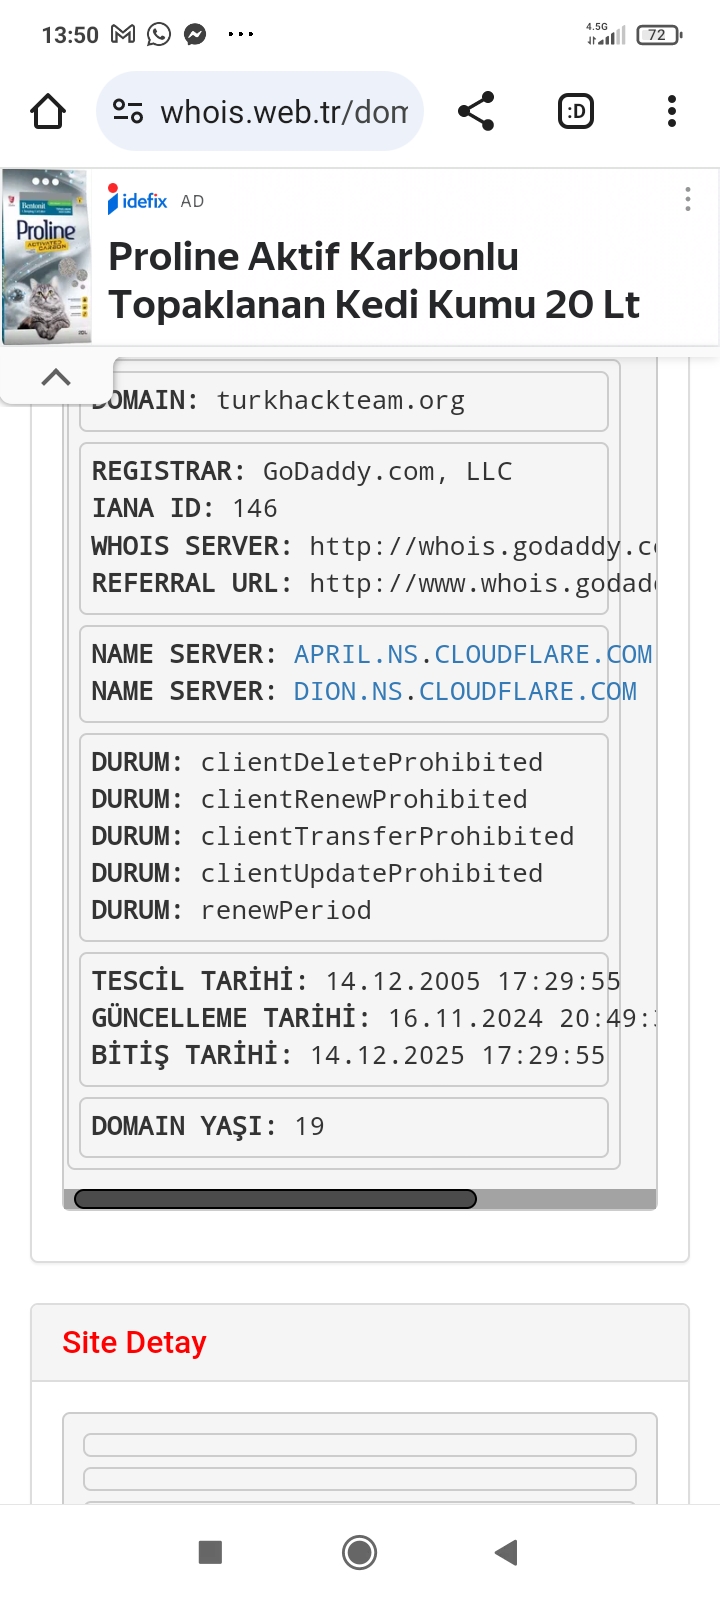Open ad options three-dot menu
The image size is (720, 1600).
(688, 199)
